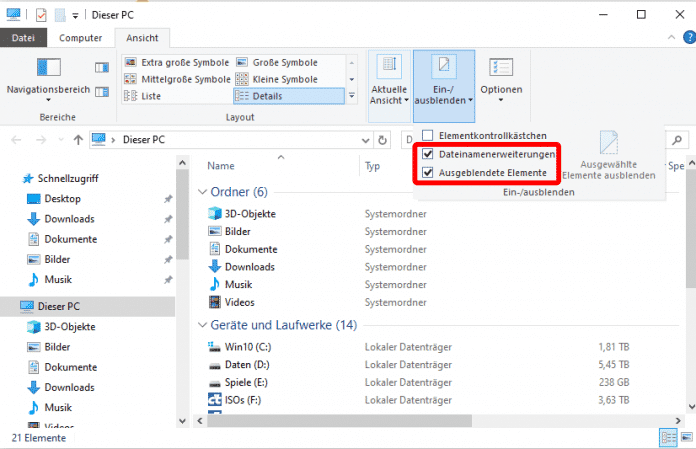696x449 pixels.
Task: Click the new folder icon in title bar
Action: click(60, 15)
